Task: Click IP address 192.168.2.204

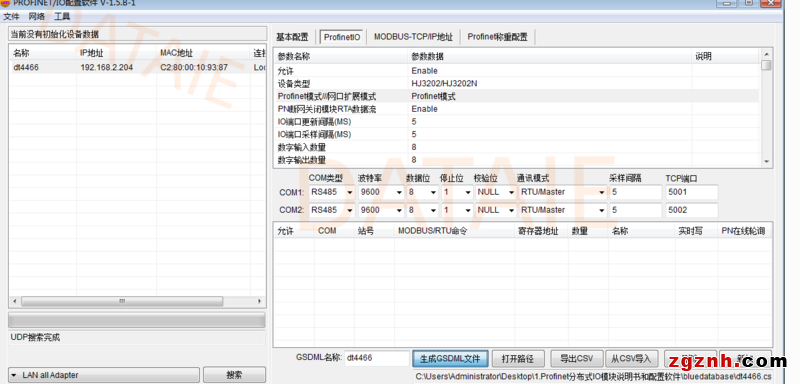Action: 107,67
